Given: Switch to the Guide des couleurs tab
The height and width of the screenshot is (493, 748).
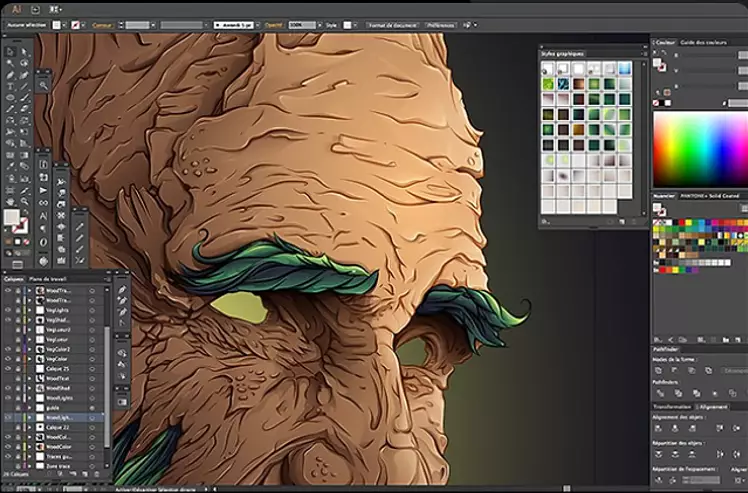Looking at the screenshot, I should pyautogui.click(x=702, y=42).
